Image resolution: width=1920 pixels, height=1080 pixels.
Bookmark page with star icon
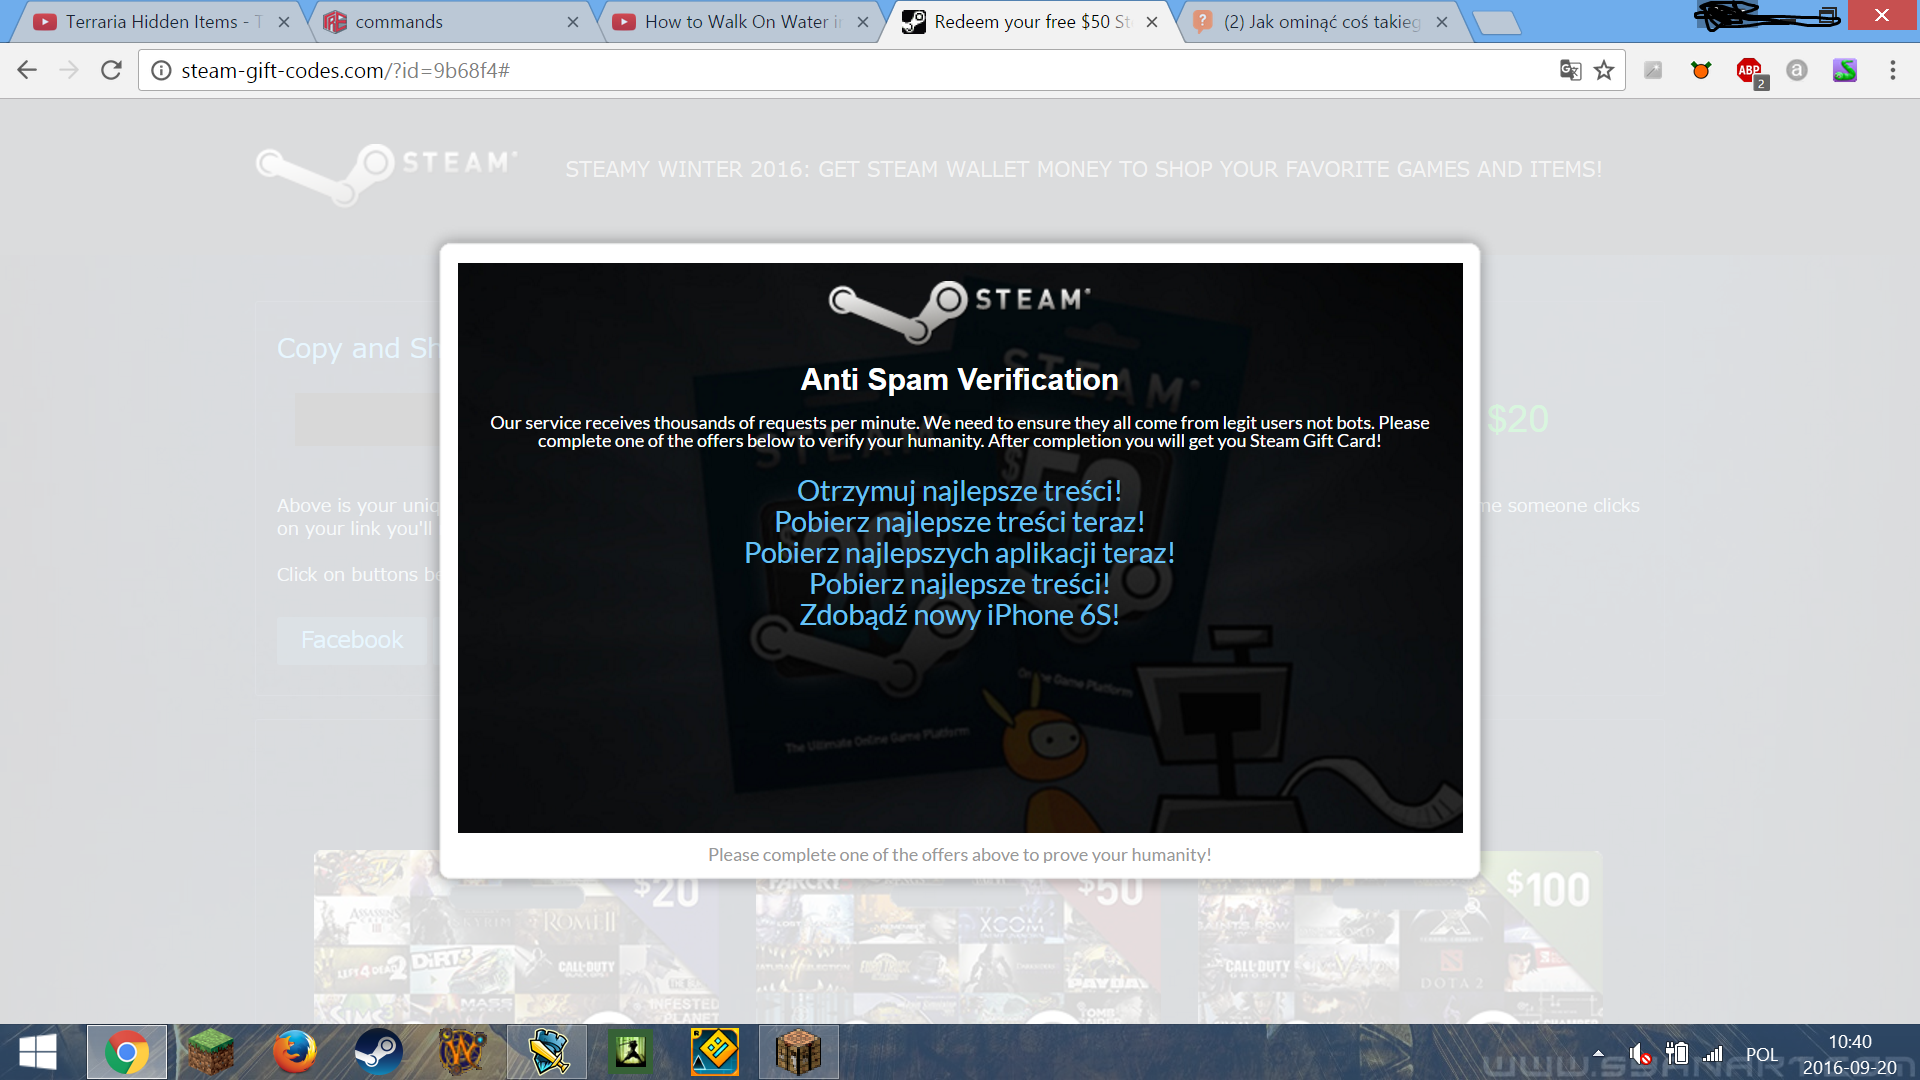point(1604,70)
